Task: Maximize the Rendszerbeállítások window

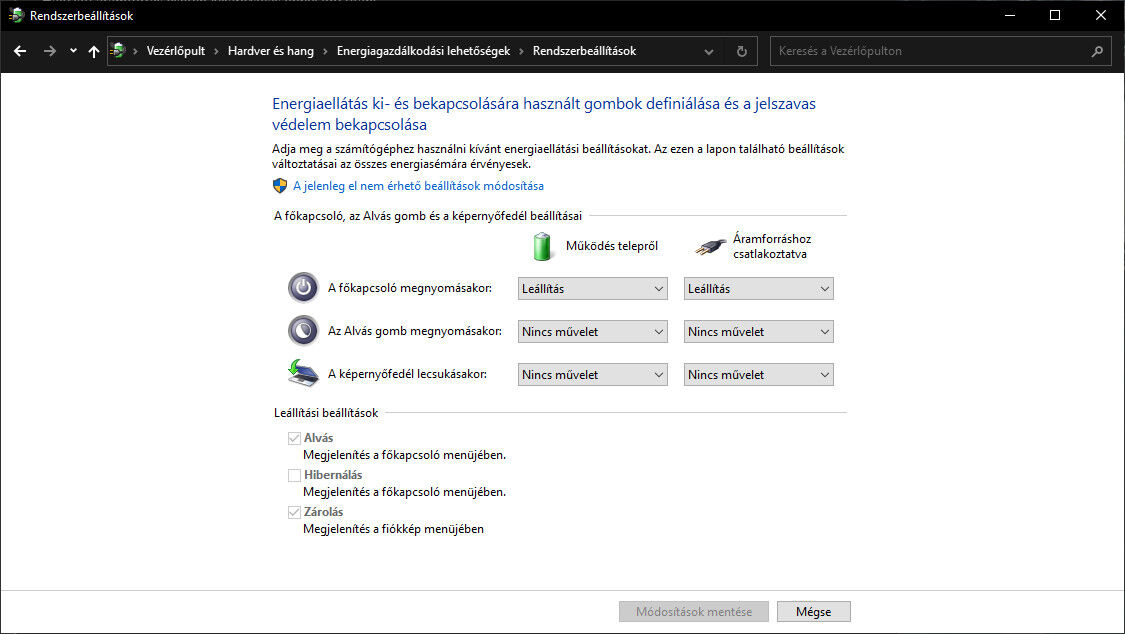Action: [1055, 15]
